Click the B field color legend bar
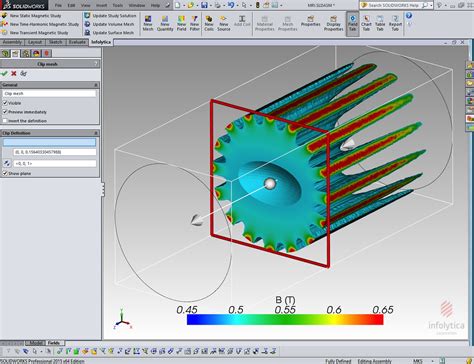474x364 pixels. point(285,319)
